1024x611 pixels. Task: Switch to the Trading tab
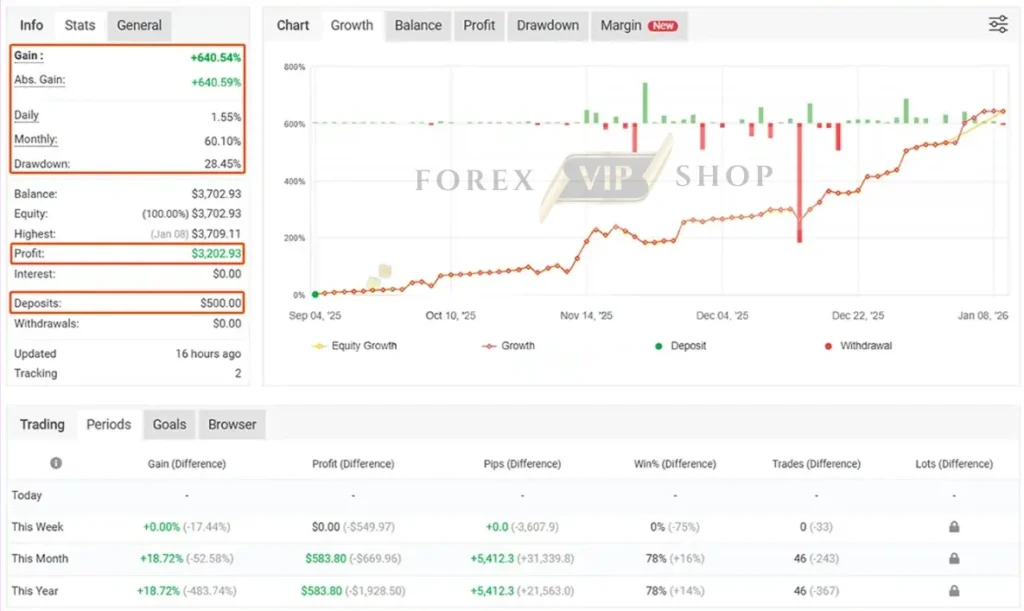pos(42,424)
